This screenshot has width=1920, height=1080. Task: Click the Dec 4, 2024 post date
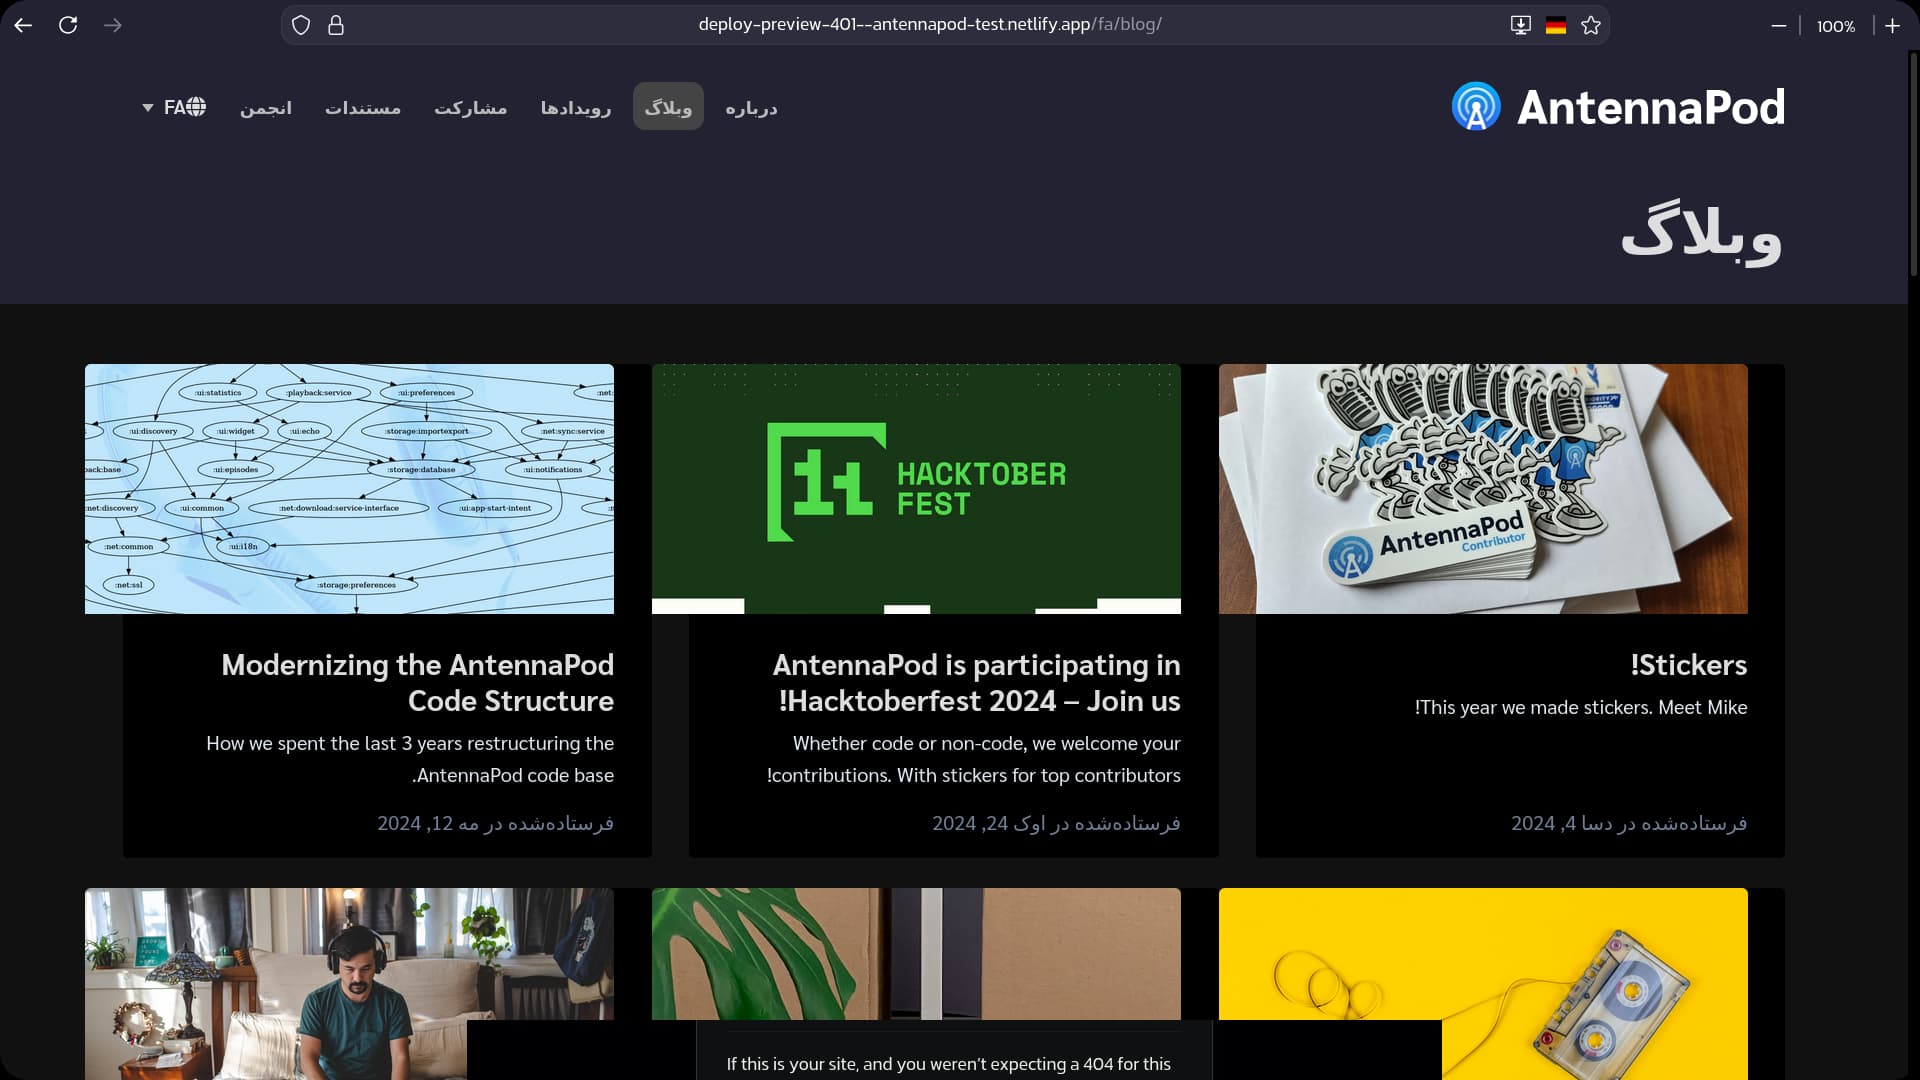(x=1629, y=823)
